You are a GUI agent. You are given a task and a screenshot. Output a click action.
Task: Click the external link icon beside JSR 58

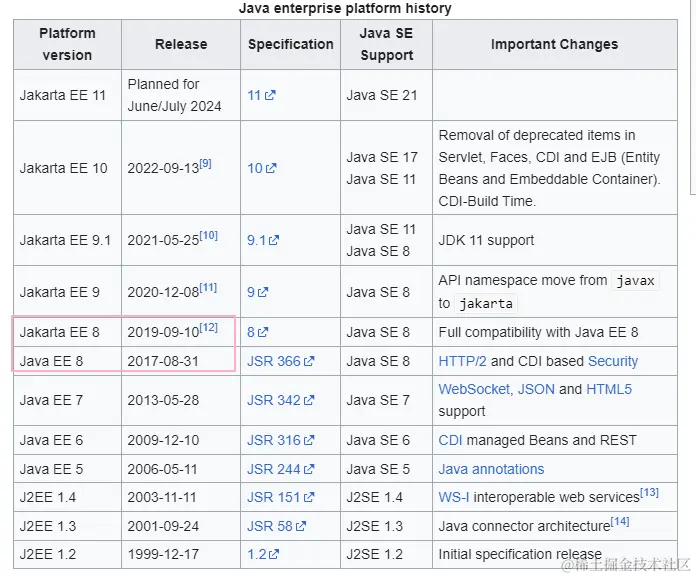[301, 526]
